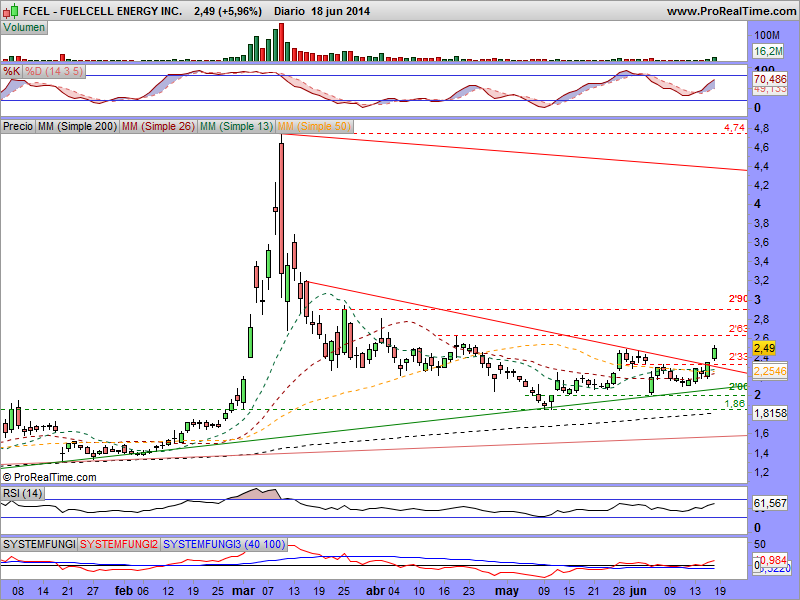Click the FCEL - FUELCELL ENERGY INC. title
800x600 pixels.
pos(103,11)
